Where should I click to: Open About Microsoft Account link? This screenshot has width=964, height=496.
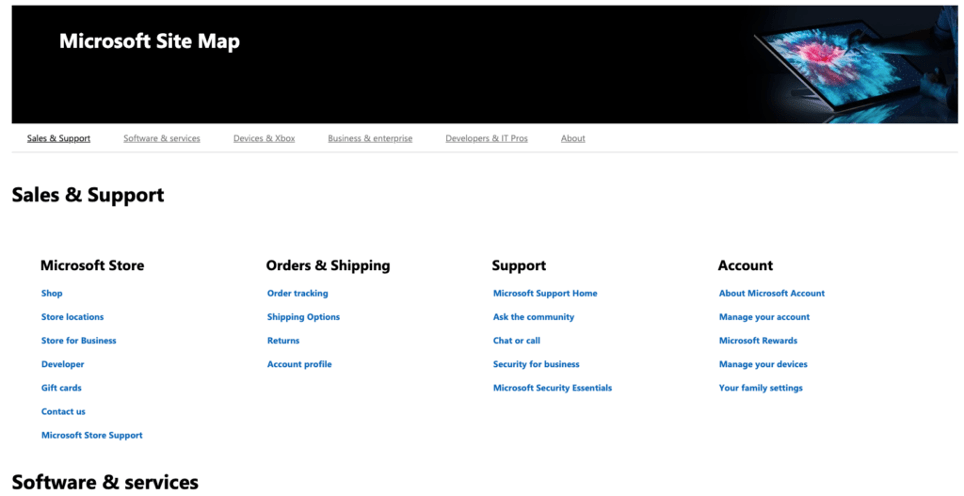[x=772, y=293]
